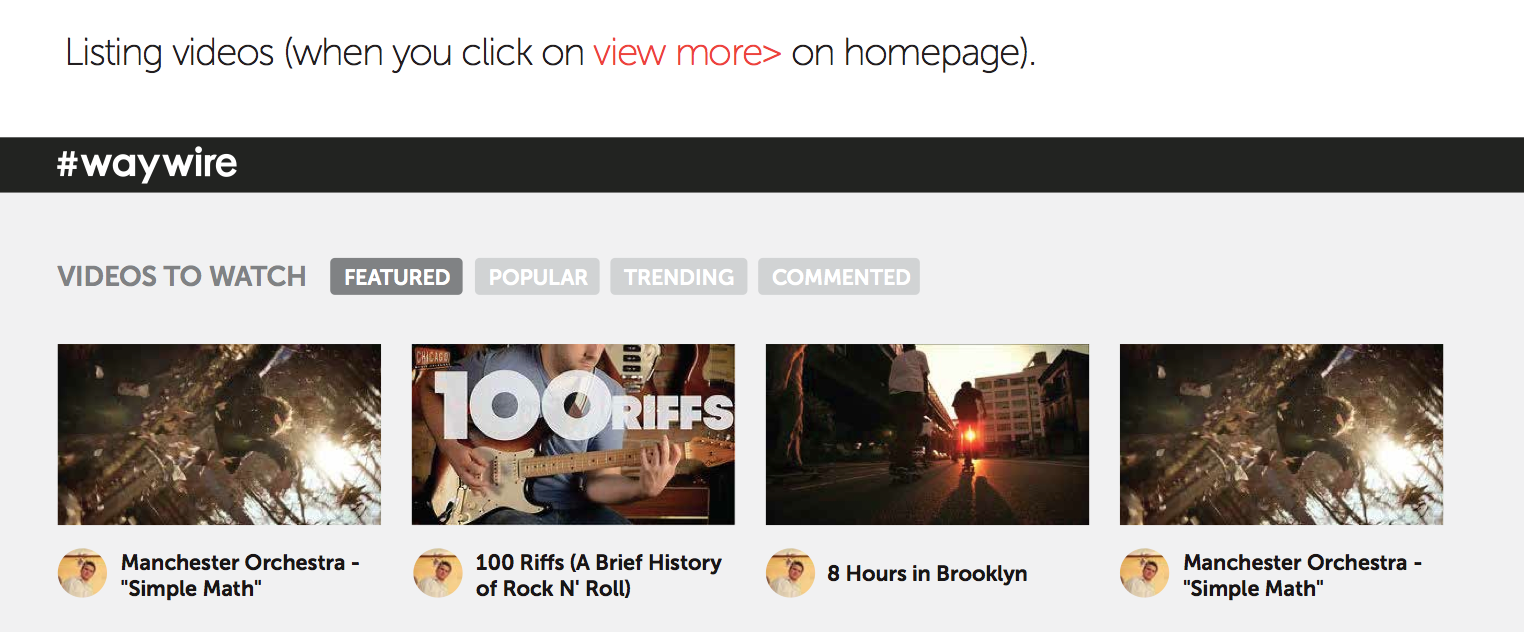The image size is (1524, 632).
Task: Open leftmost 'Manchester Orchestra - Simple Math' title link
Action: click(x=240, y=575)
